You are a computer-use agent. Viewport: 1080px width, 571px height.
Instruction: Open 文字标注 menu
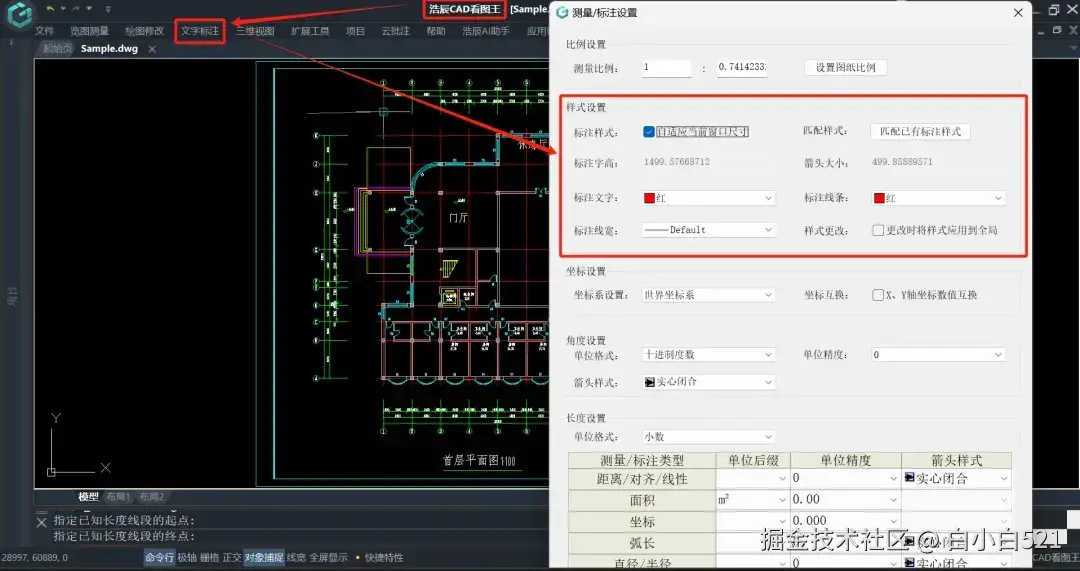pos(200,31)
